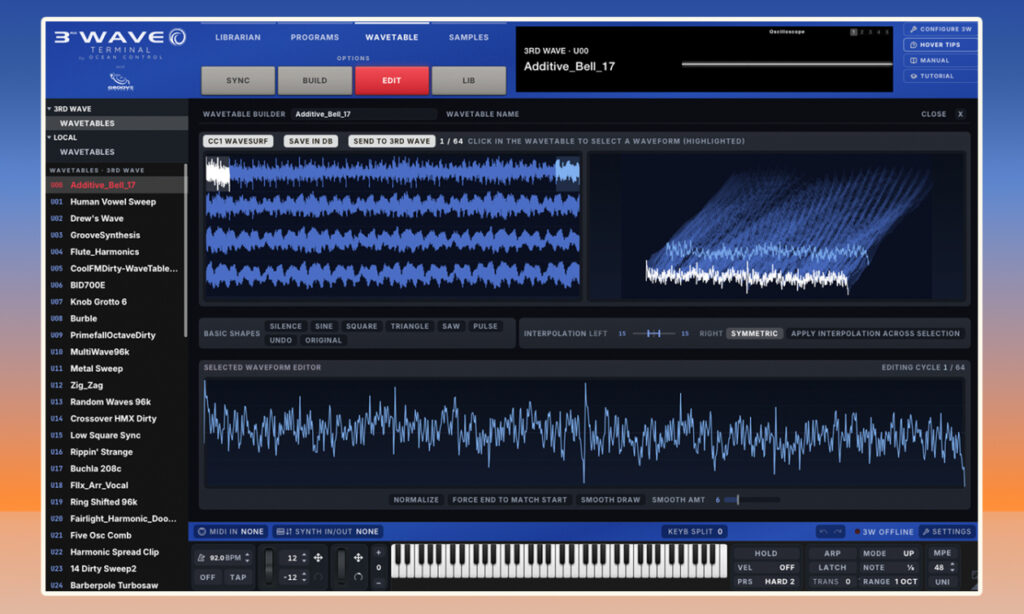Switch oscilloscope to view 2
Image resolution: width=1024 pixels, height=614 pixels.
click(861, 31)
